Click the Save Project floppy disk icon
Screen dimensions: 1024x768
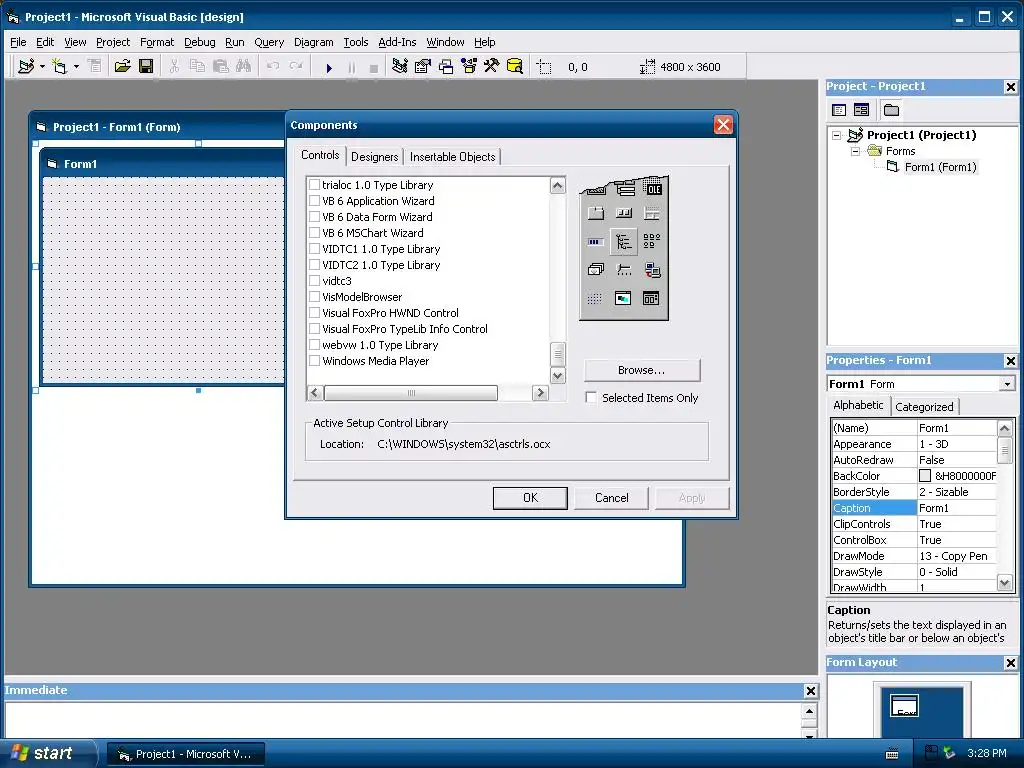146,67
